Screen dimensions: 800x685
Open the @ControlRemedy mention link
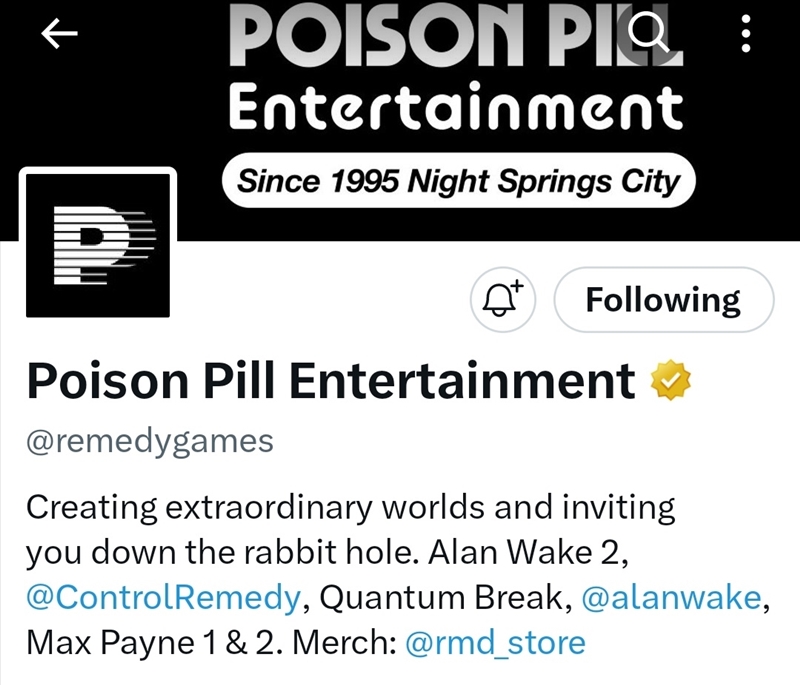(164, 597)
